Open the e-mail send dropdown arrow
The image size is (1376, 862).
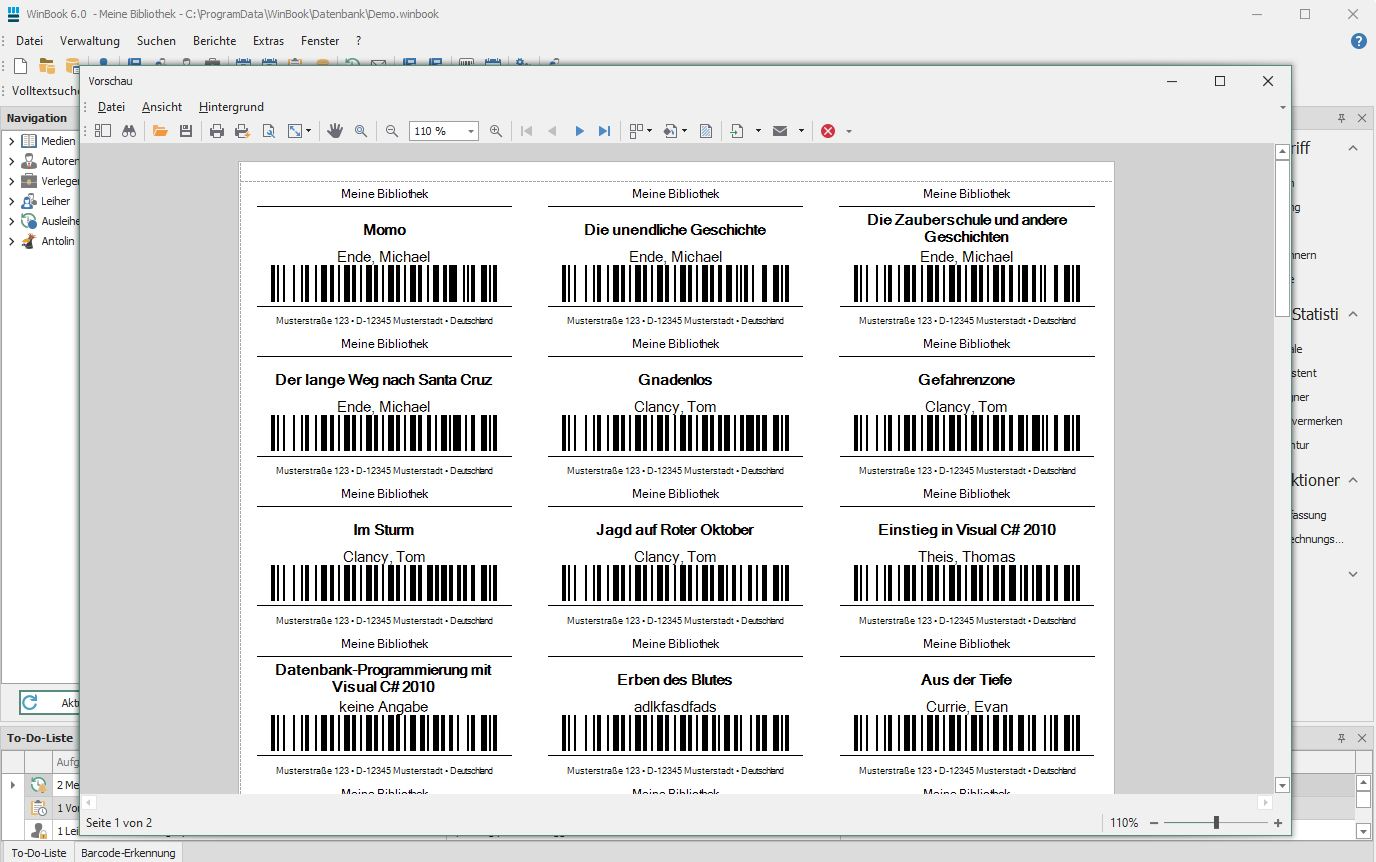(801, 131)
